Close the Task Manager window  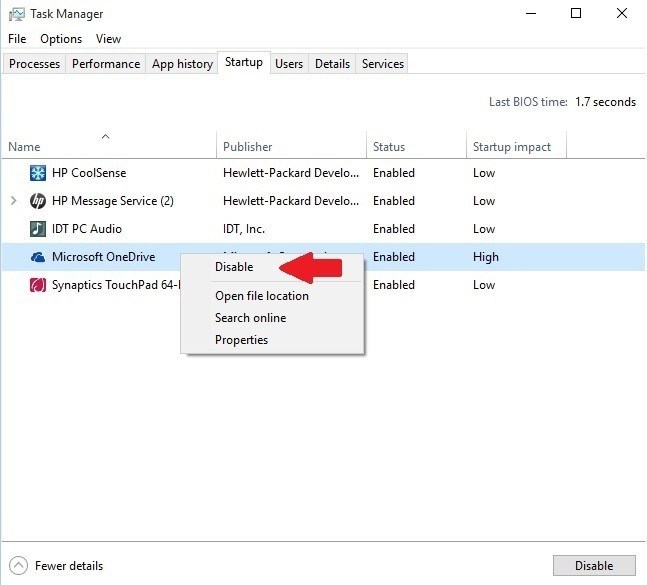pos(622,14)
